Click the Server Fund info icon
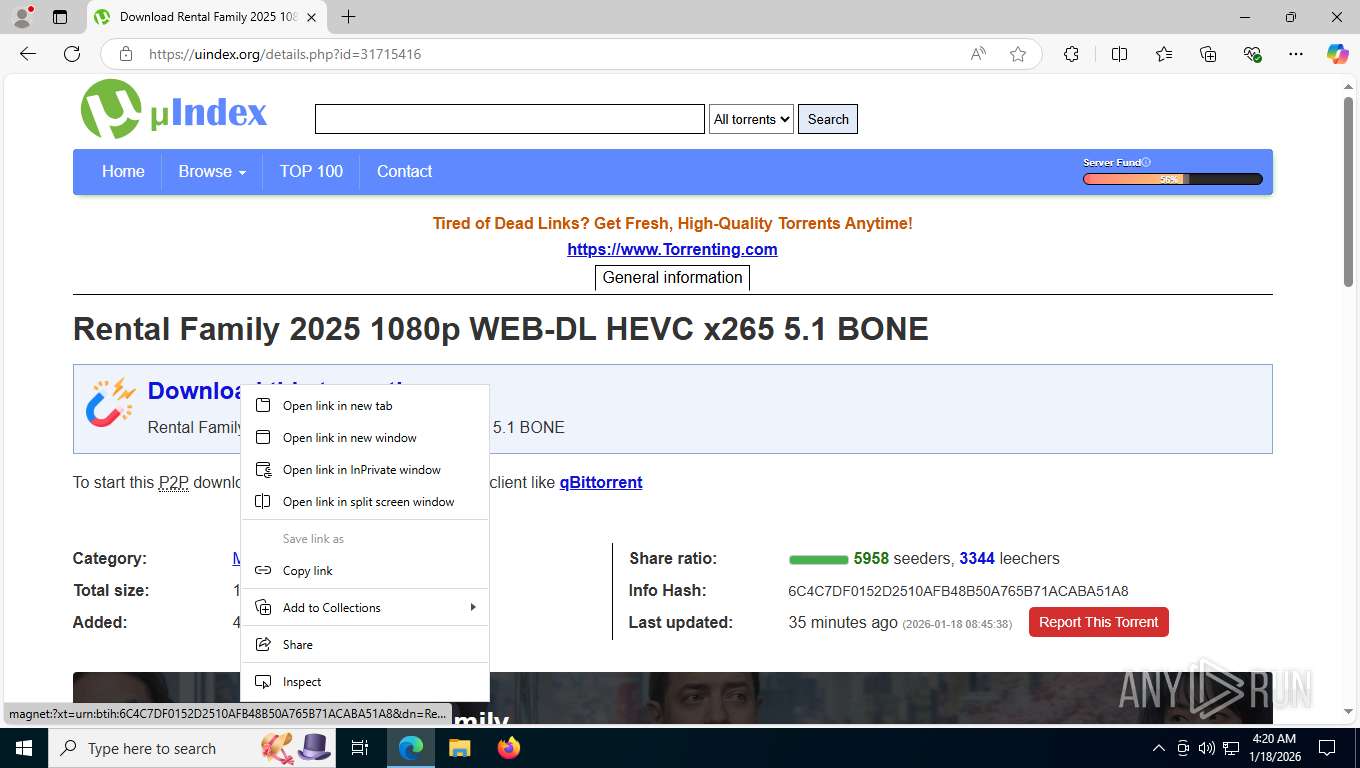 point(1146,162)
